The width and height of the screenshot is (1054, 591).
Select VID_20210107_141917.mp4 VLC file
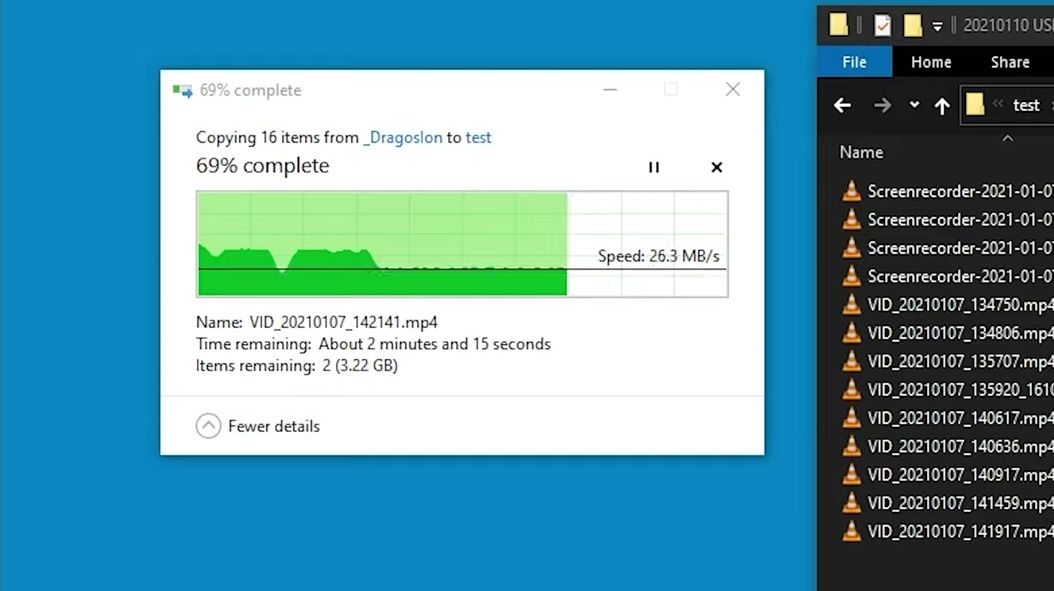pyautogui.click(x=947, y=531)
